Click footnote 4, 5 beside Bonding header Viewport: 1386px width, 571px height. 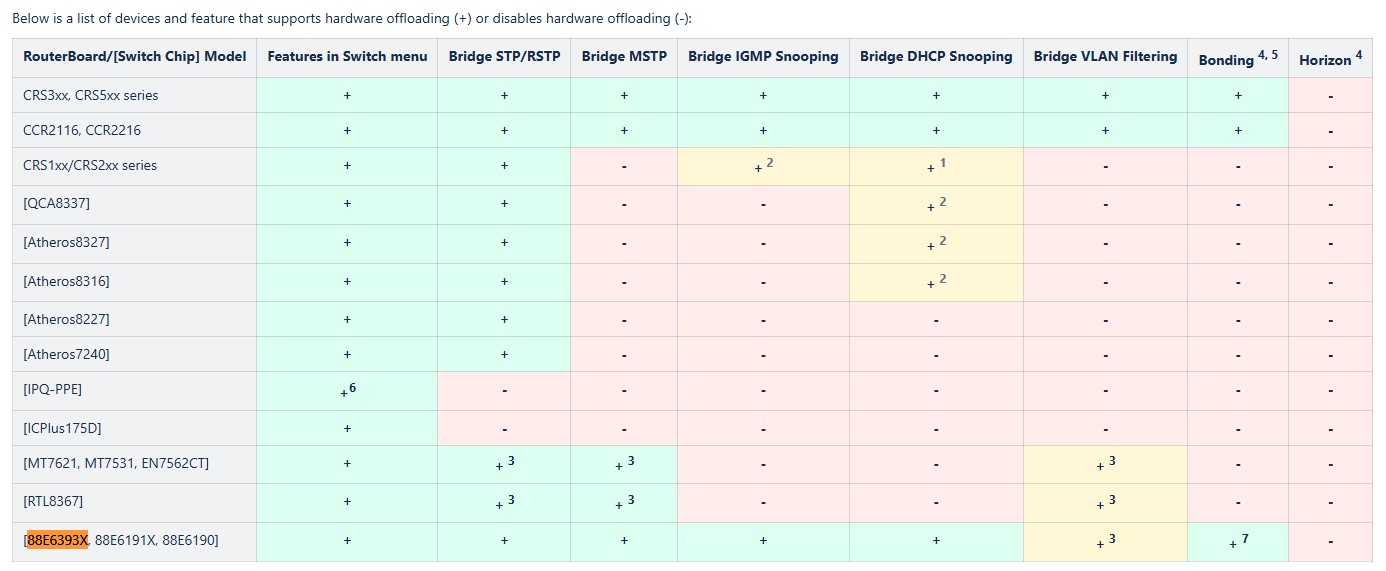1268,55
